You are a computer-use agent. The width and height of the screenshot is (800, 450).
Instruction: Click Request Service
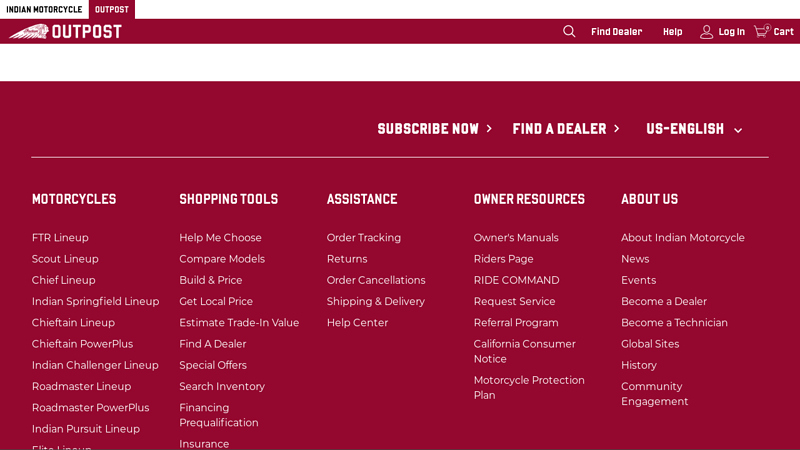click(514, 302)
